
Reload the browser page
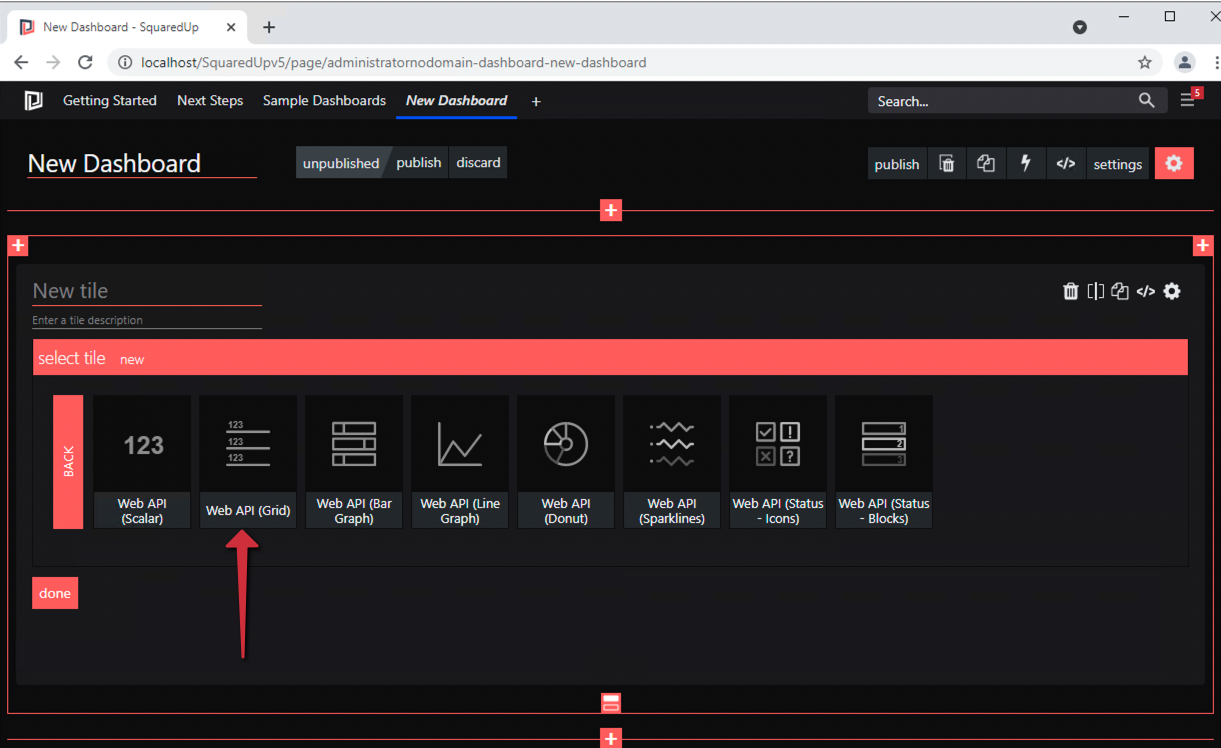[85, 62]
